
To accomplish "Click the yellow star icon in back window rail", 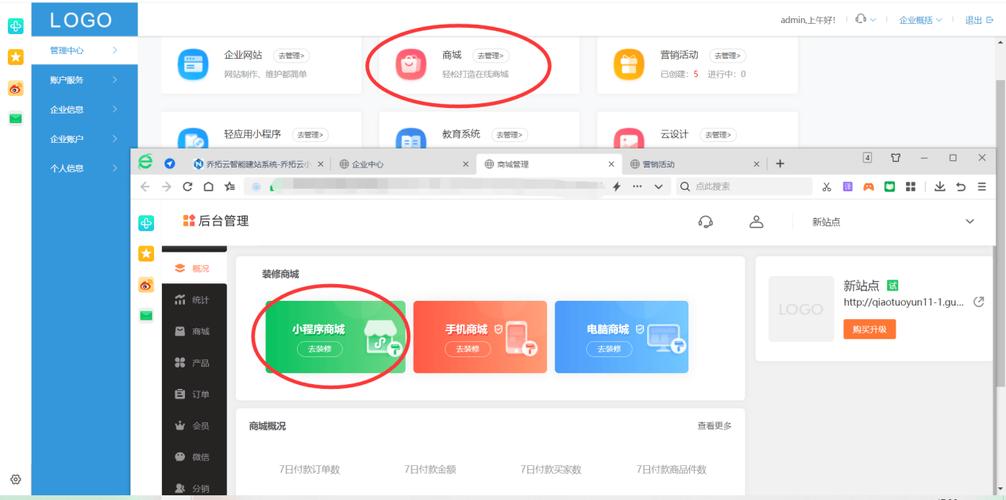I will coord(16,57).
